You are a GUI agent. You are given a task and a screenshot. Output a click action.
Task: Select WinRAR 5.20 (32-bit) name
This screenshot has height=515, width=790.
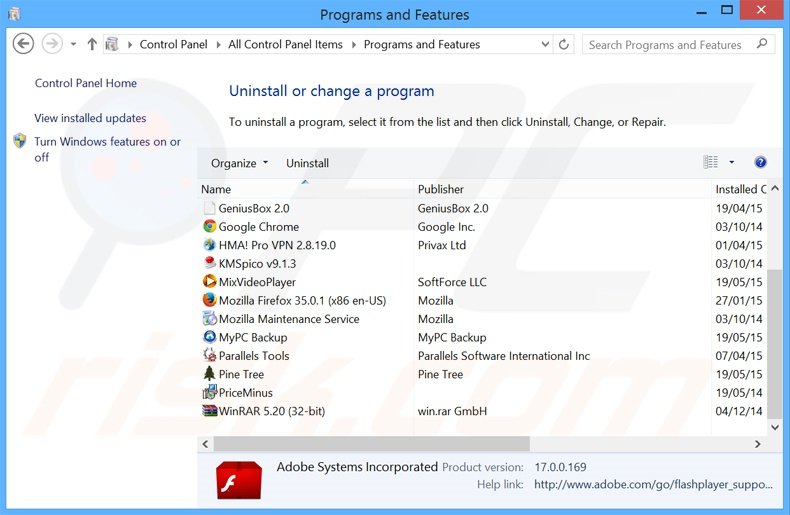272,411
